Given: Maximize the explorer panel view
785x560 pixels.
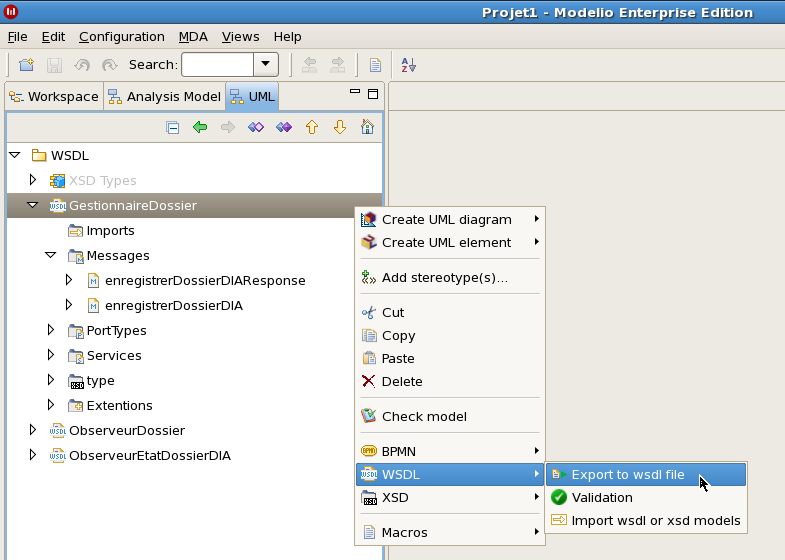Looking at the screenshot, I should point(373,94).
